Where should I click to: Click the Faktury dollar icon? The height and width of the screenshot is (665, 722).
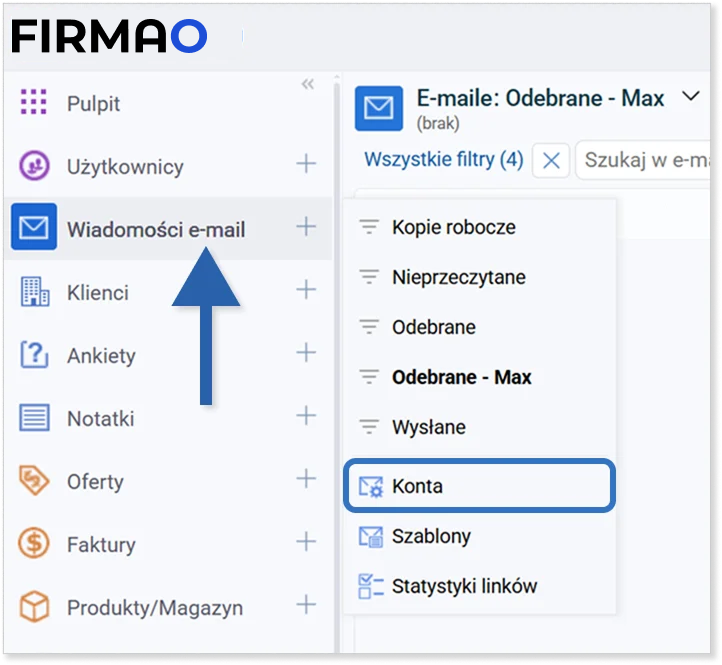click(x=34, y=544)
